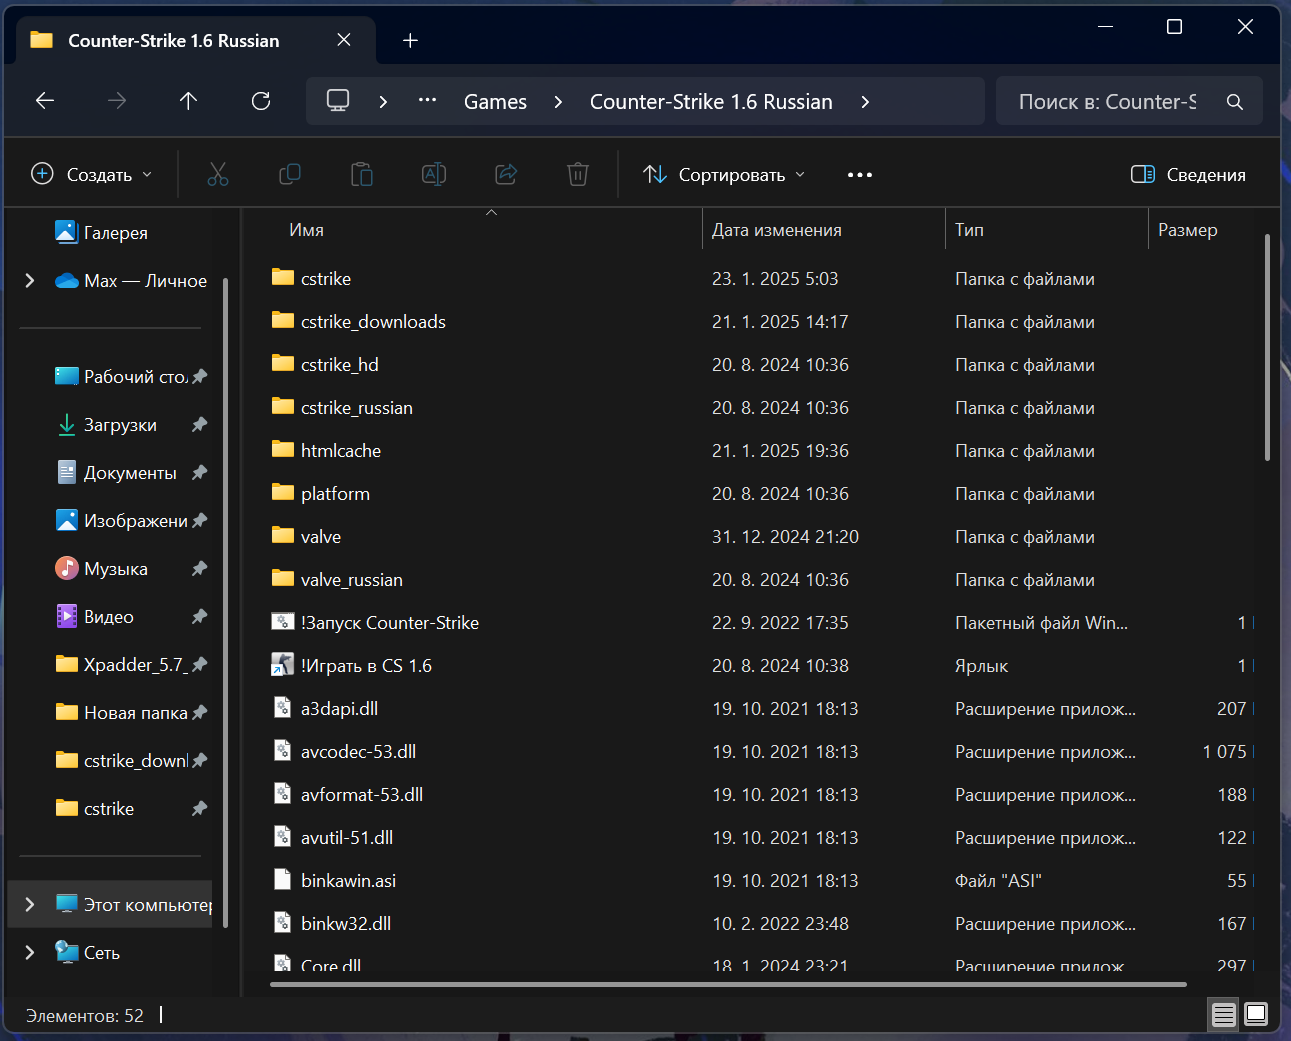Expand the Этот компьютер tree node
The width and height of the screenshot is (1291, 1041).
[30, 904]
